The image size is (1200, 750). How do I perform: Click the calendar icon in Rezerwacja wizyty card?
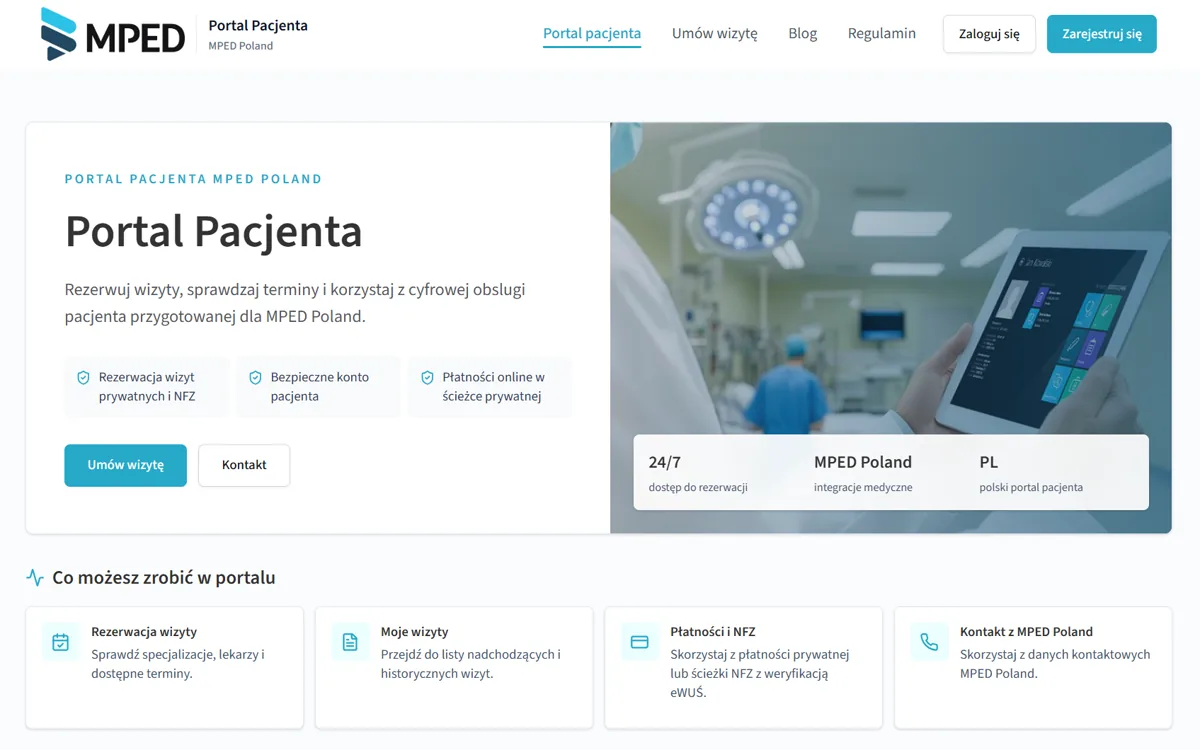61,642
